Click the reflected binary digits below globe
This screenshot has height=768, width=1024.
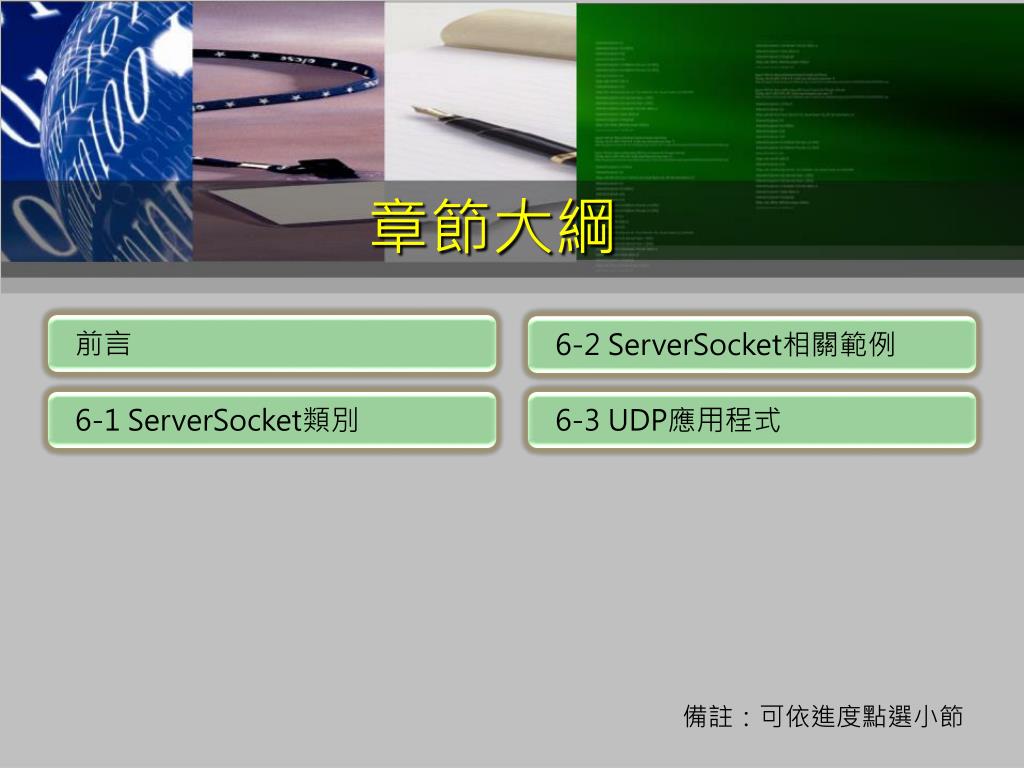click(x=97, y=221)
